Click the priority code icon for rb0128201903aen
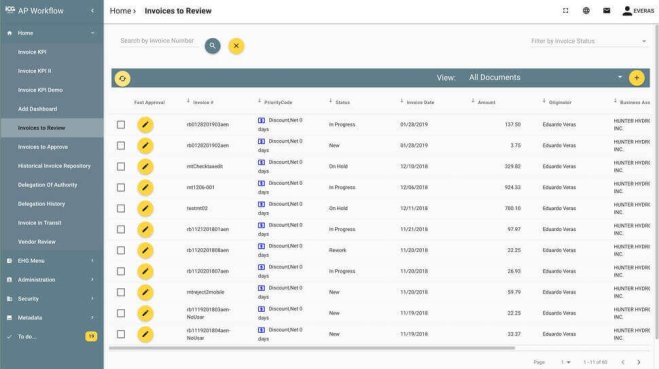 pyautogui.click(x=261, y=121)
